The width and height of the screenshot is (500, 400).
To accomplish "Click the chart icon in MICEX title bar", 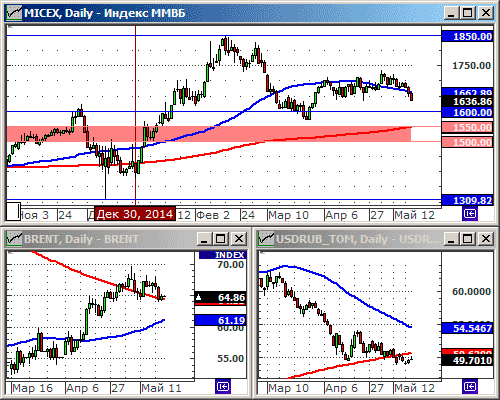I will click(14, 13).
